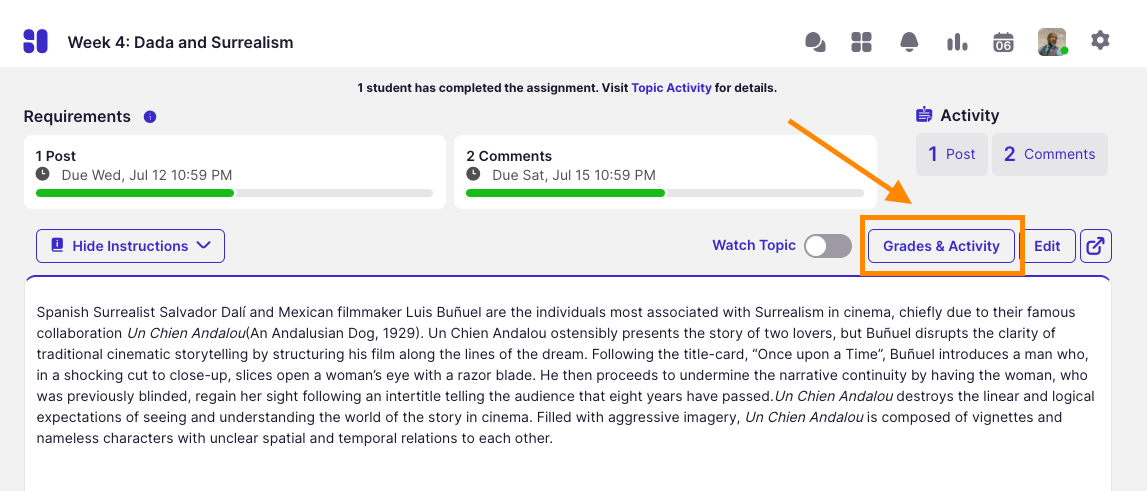Open the chat messages icon
This screenshot has width=1147, height=491.
tap(815, 42)
